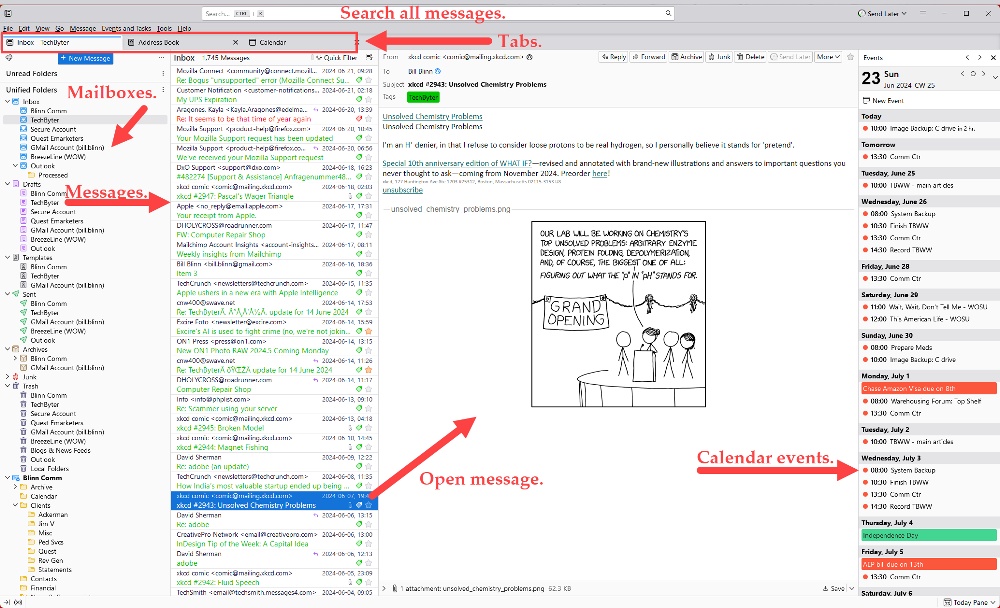The width and height of the screenshot is (1000, 608).
Task: Click the Get Messages cloud icon
Action: click(9, 58)
